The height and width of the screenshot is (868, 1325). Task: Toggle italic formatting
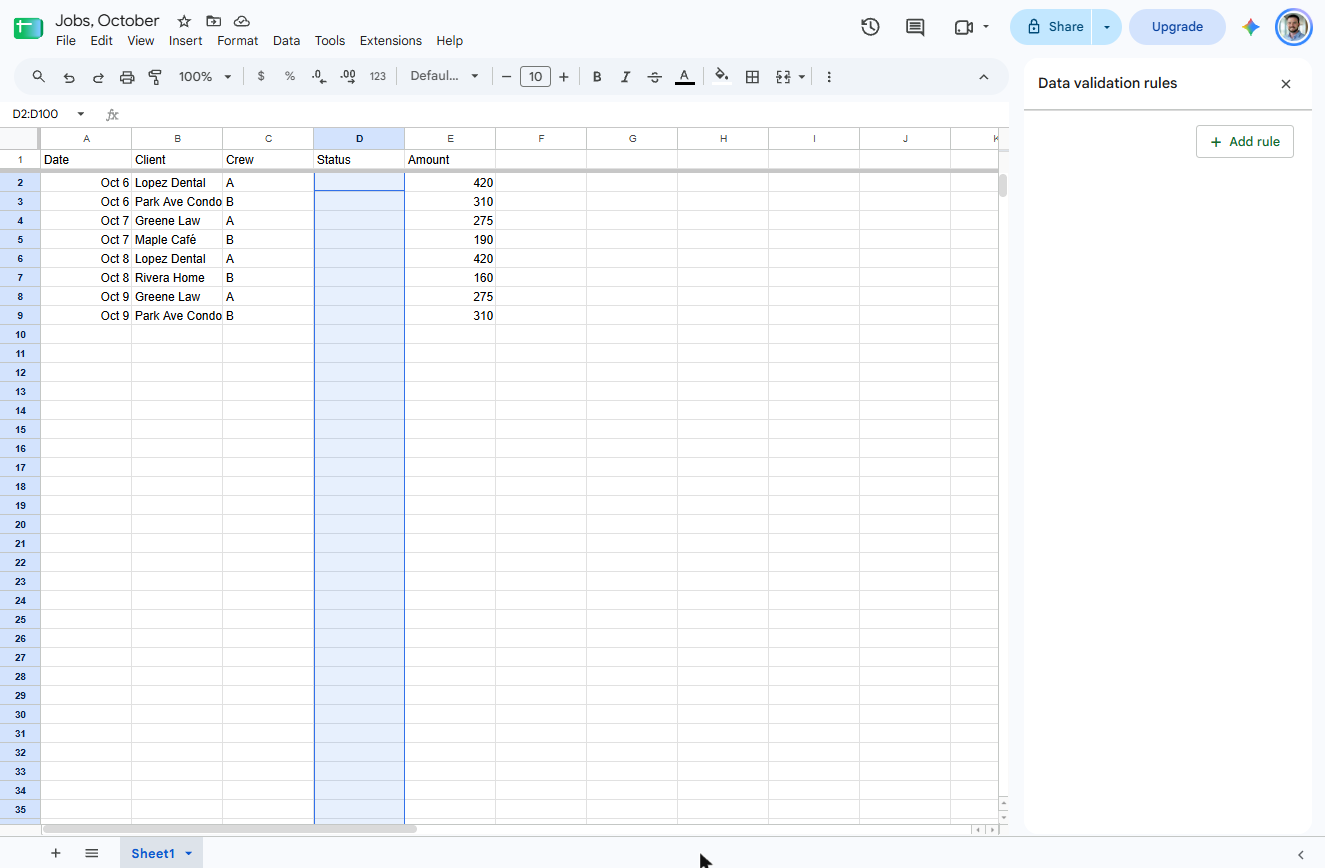[x=626, y=76]
